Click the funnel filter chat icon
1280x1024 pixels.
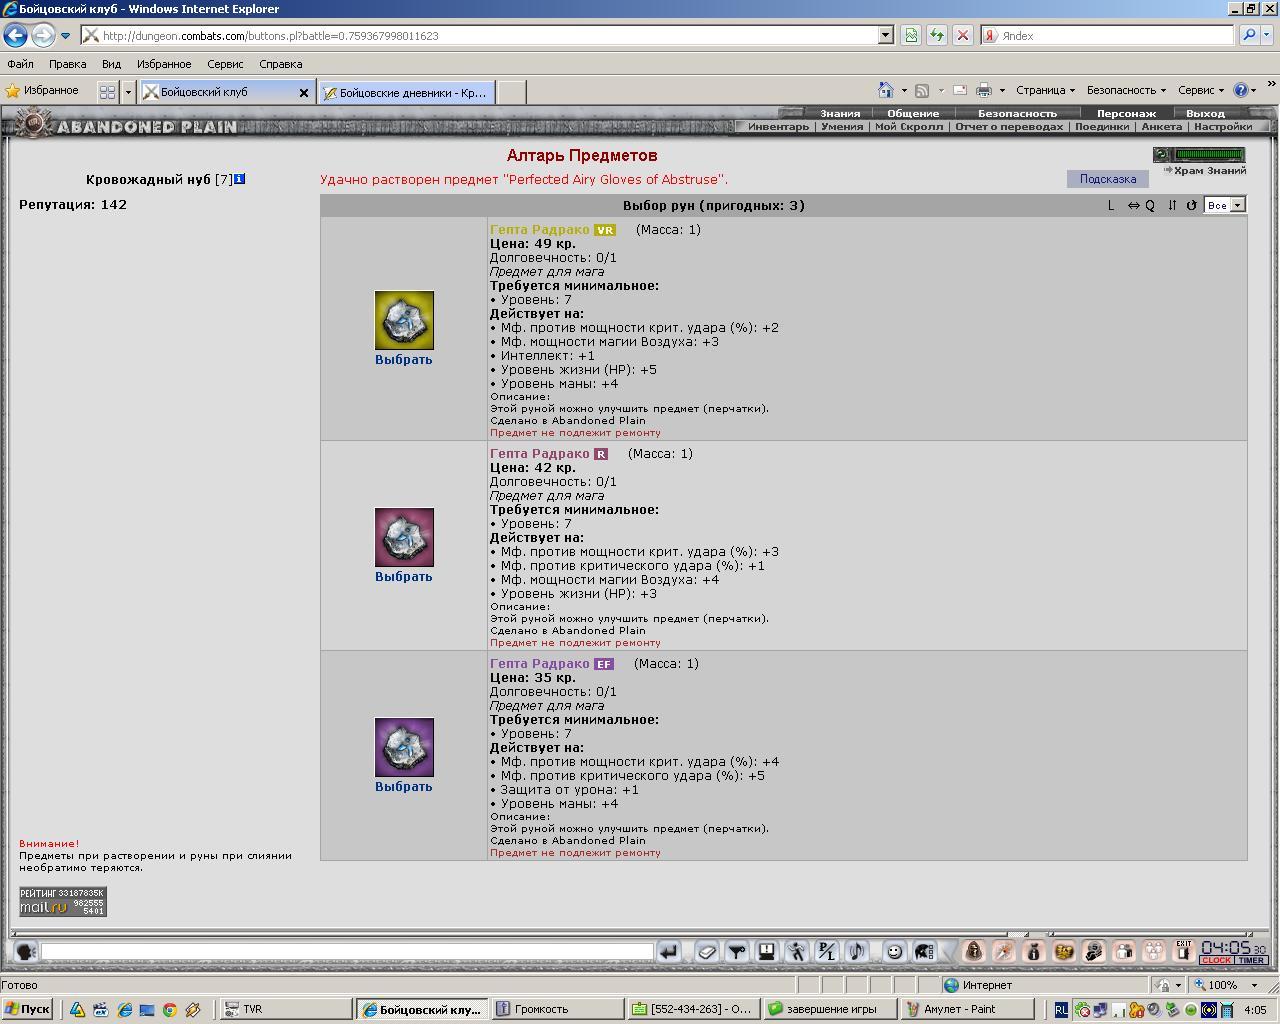coord(737,951)
